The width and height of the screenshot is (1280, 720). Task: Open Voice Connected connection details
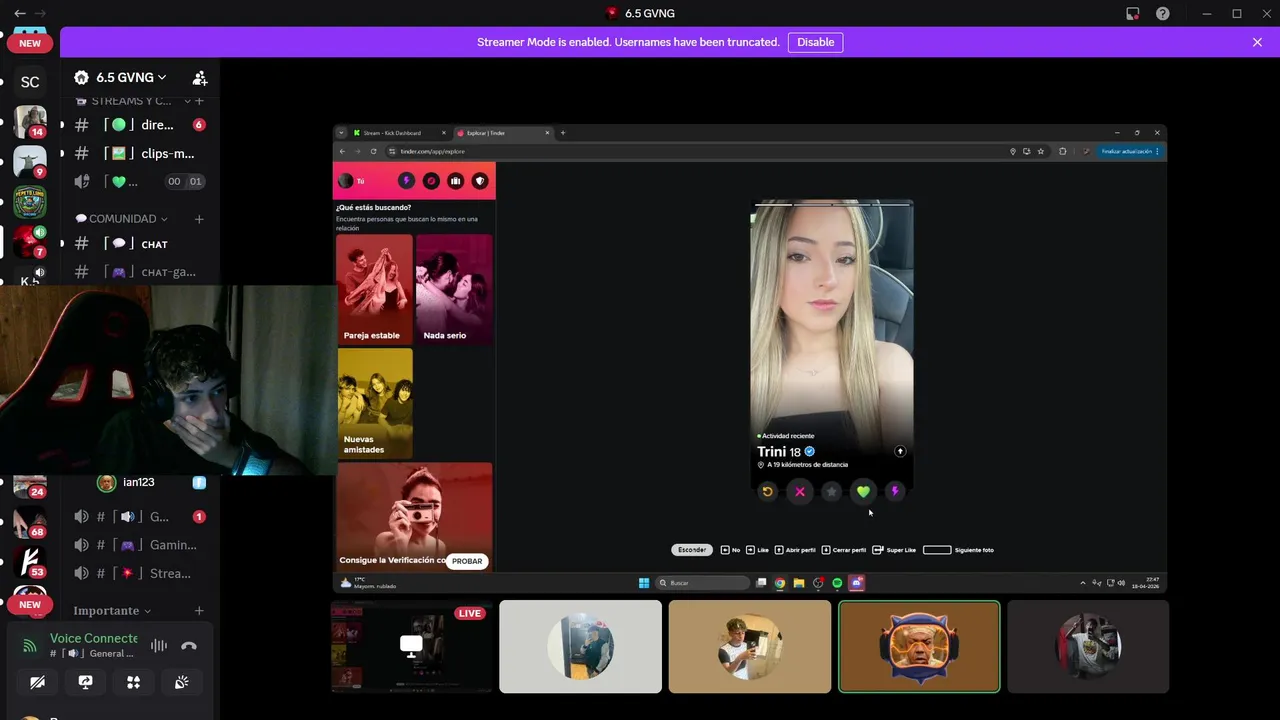pos(94,638)
